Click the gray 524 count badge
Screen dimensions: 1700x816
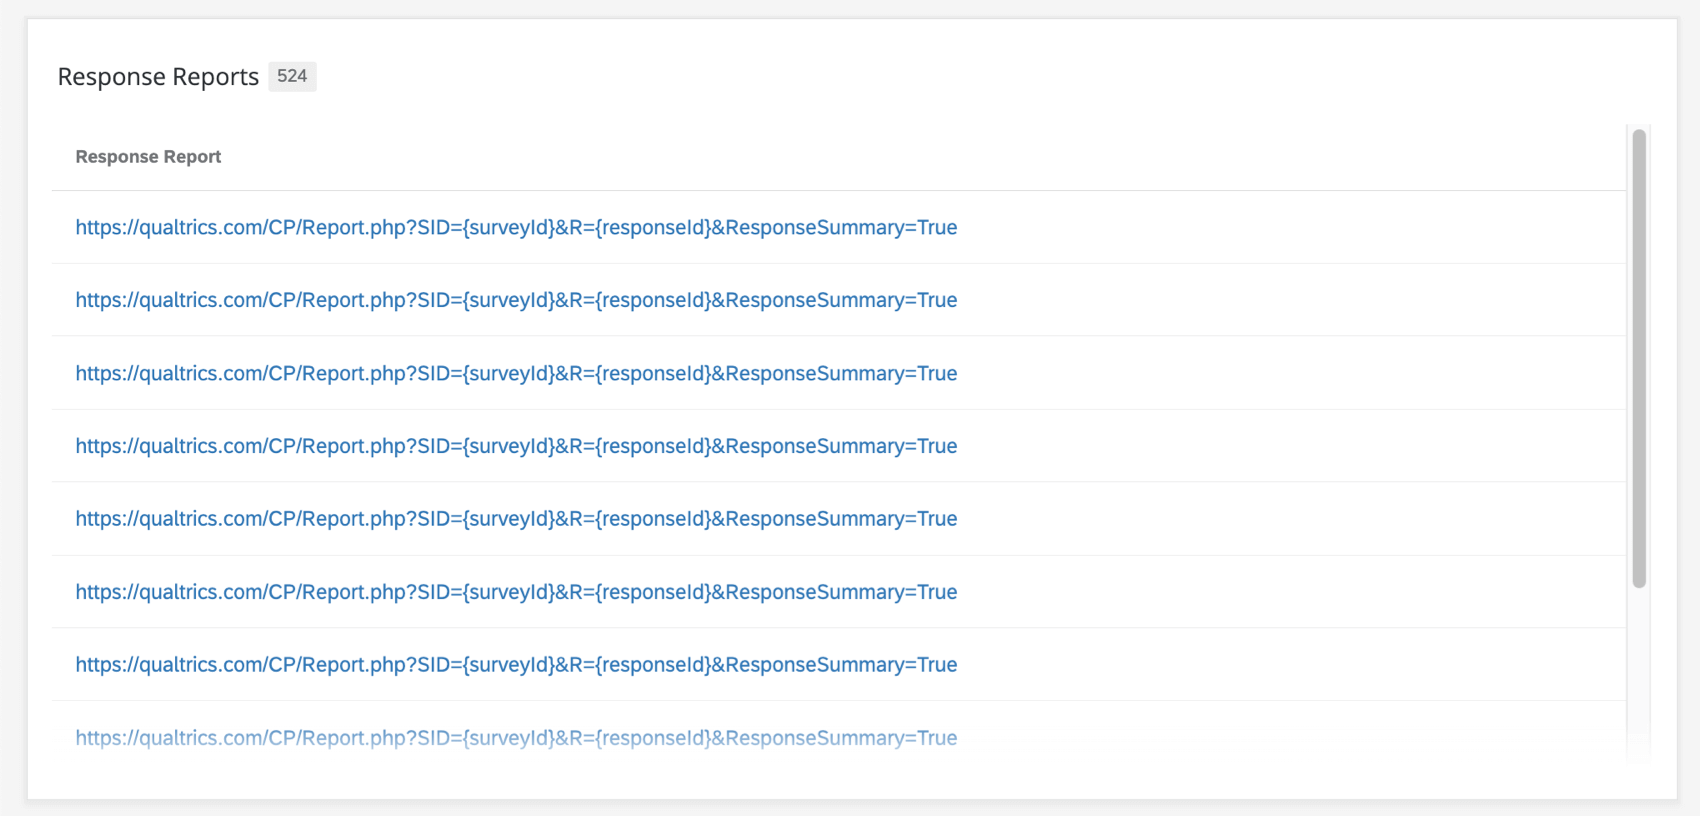click(x=292, y=76)
